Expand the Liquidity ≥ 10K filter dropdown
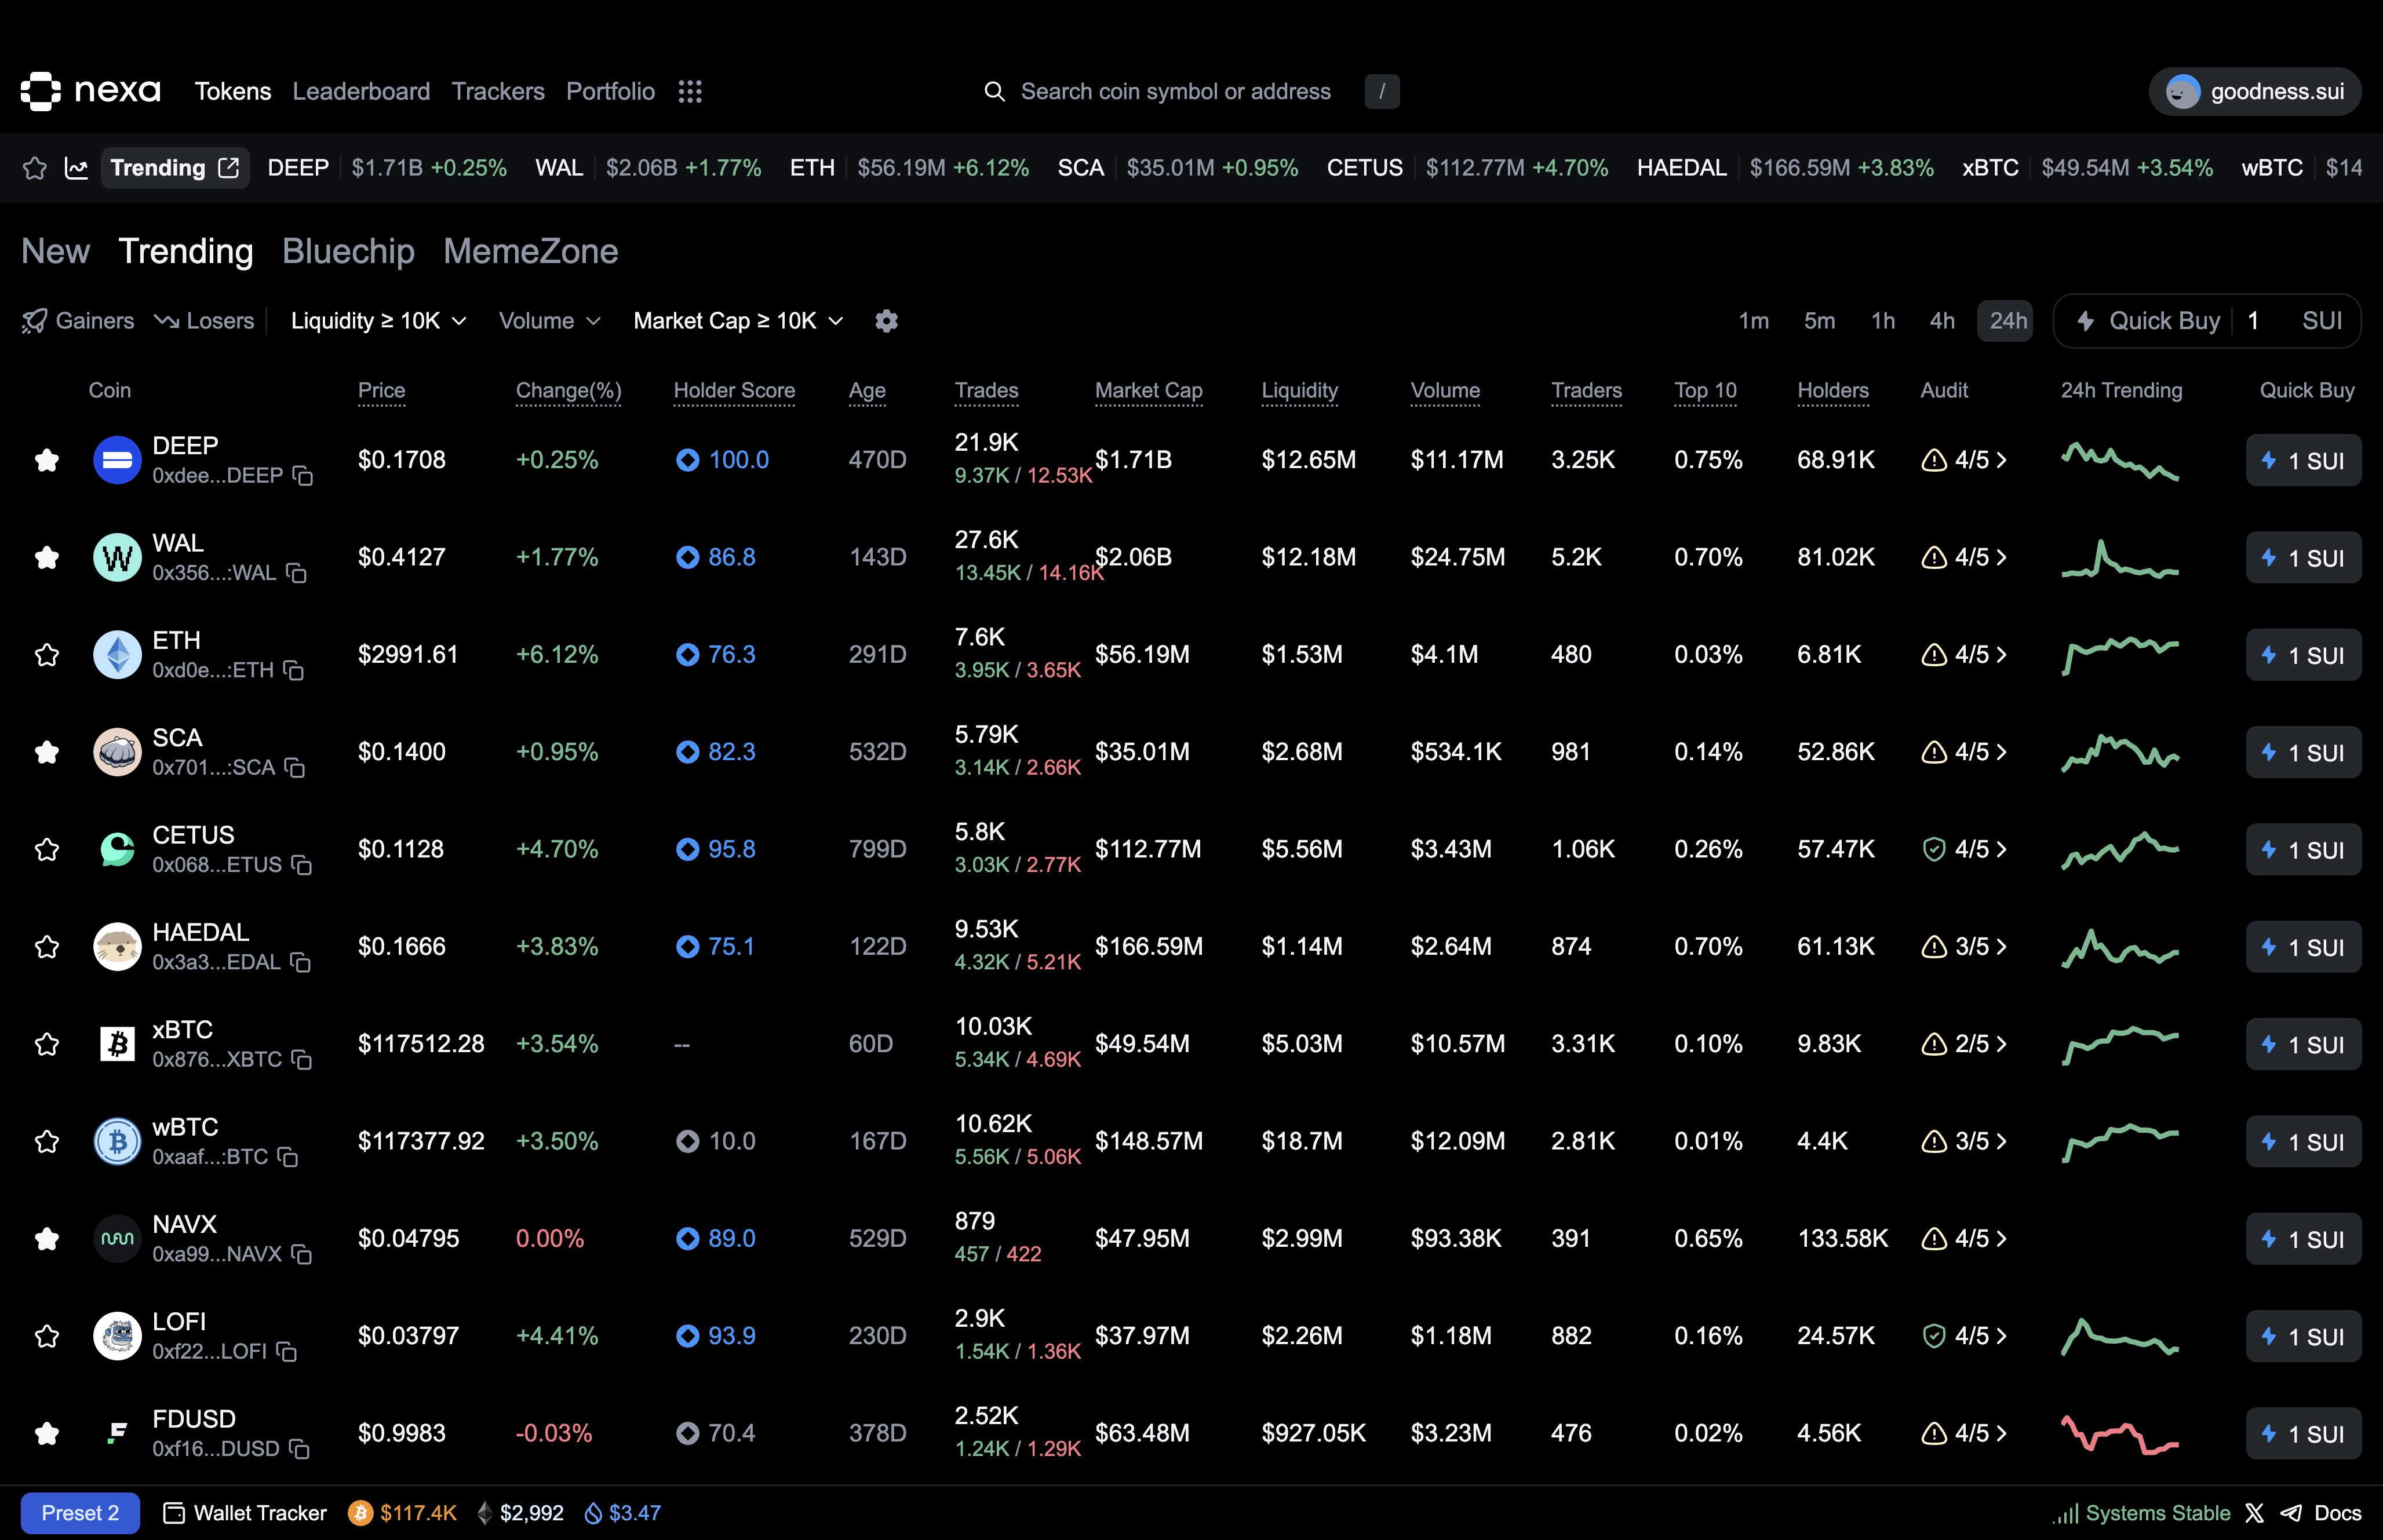Screen dimensions: 2383x1540 [x=378, y=321]
